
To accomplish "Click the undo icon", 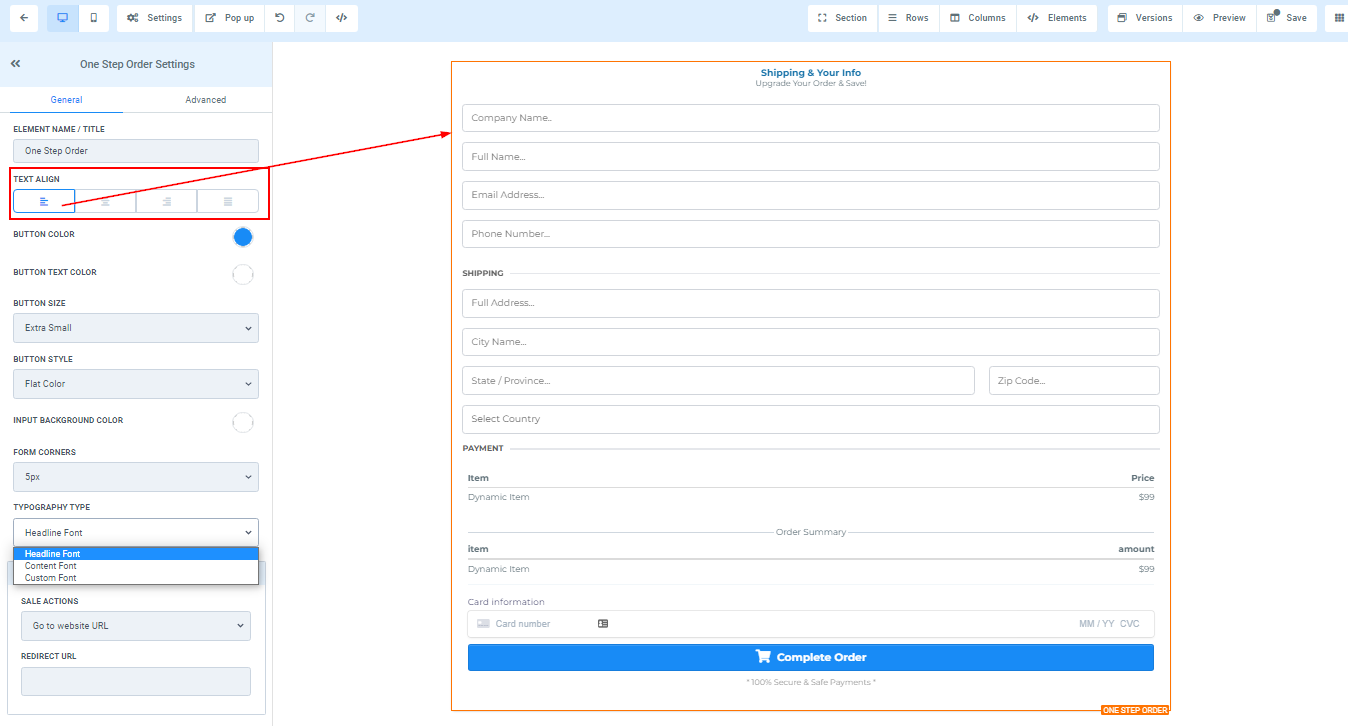I will pyautogui.click(x=279, y=18).
